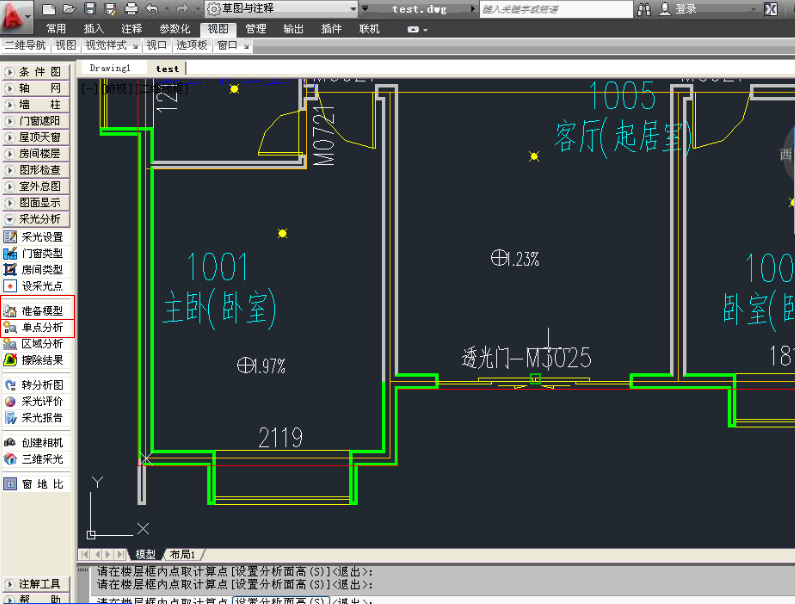Click 擦除结果 to erase results
Image resolution: width=795 pixels, height=604 pixels.
(x=41, y=359)
